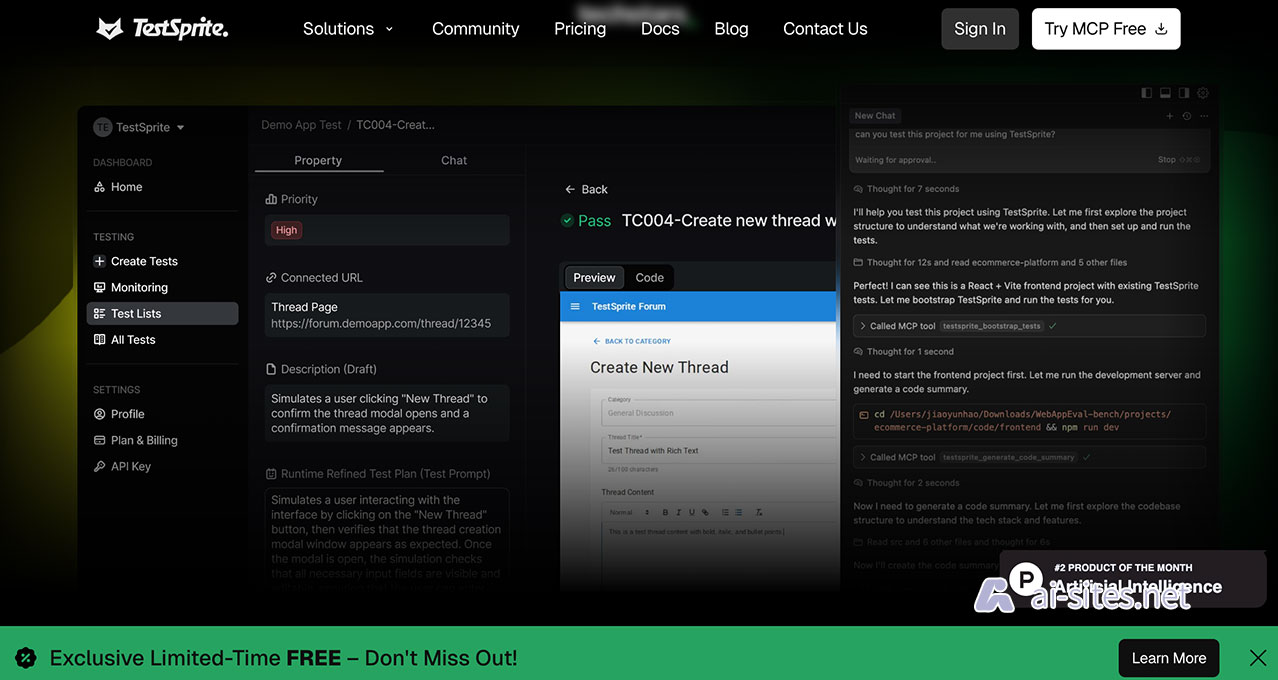Open Plan & Billing settings

coord(144,440)
